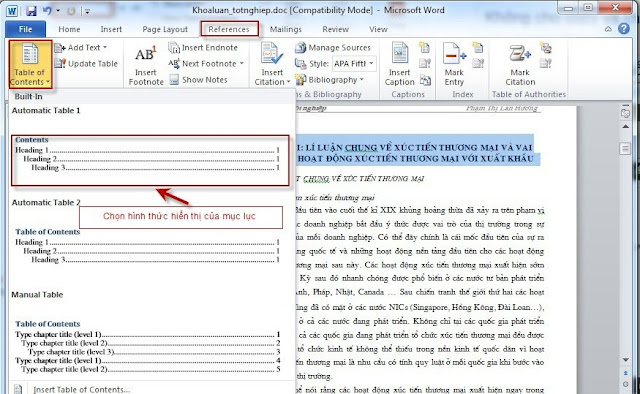Screen dimensions: 640x394
Task: Switch to the Insert tab
Action: pos(111,29)
